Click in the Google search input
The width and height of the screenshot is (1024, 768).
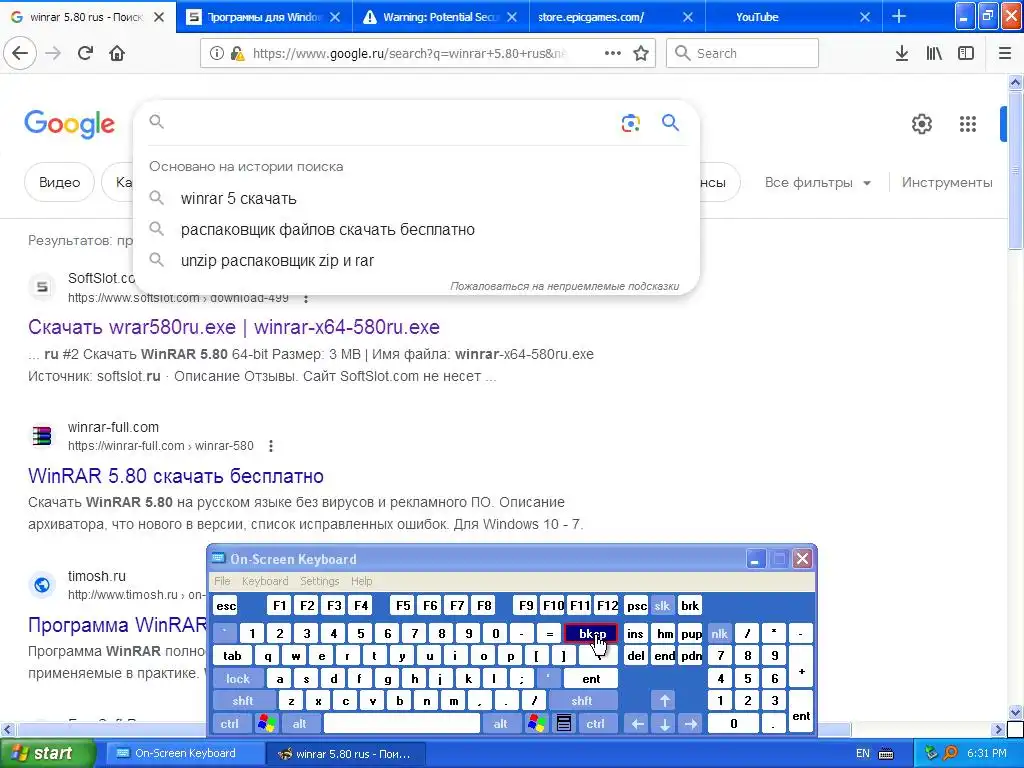[x=392, y=122]
